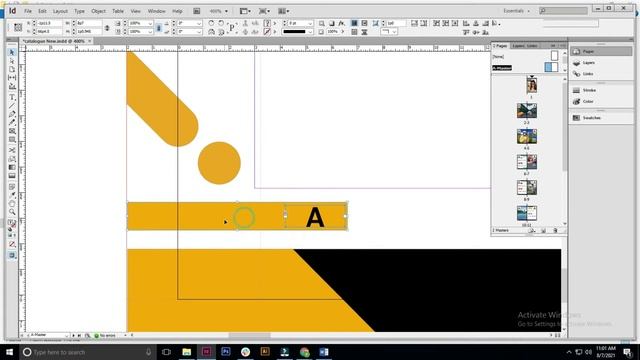
Task: Open the Object menu
Action: (98, 11)
